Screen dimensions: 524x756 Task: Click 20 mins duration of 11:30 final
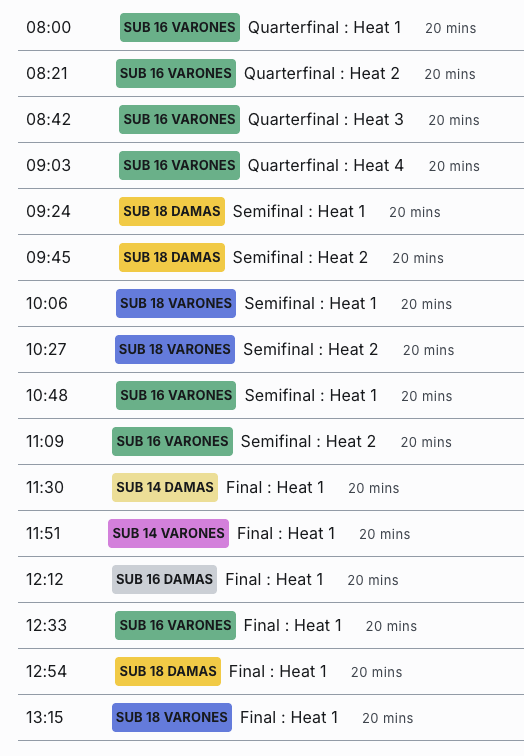374,488
